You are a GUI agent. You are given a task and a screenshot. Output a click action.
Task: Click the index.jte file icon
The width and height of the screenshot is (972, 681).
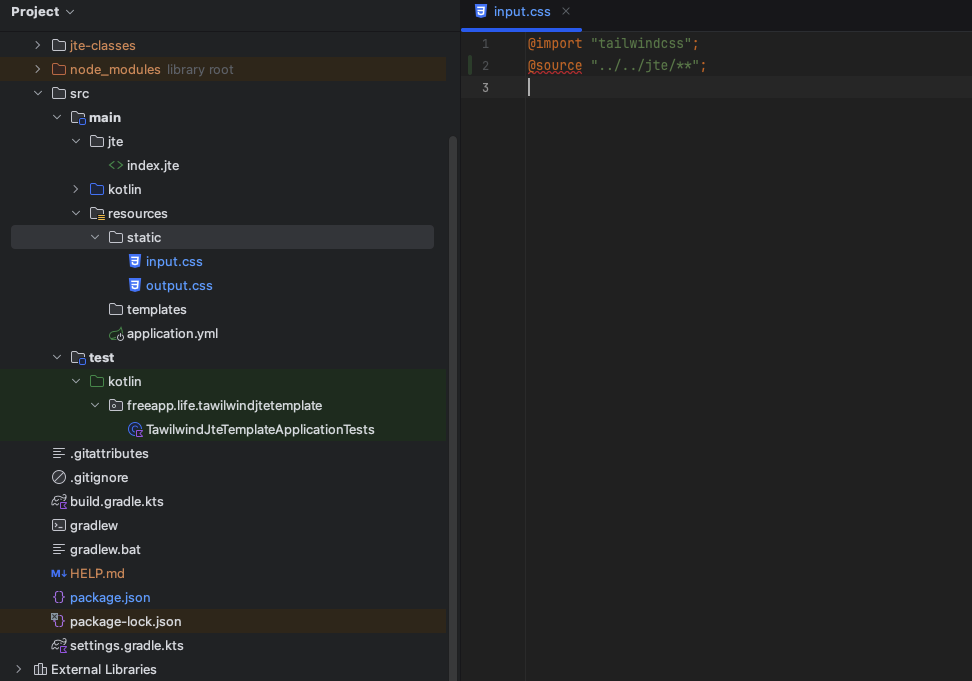click(x=116, y=165)
